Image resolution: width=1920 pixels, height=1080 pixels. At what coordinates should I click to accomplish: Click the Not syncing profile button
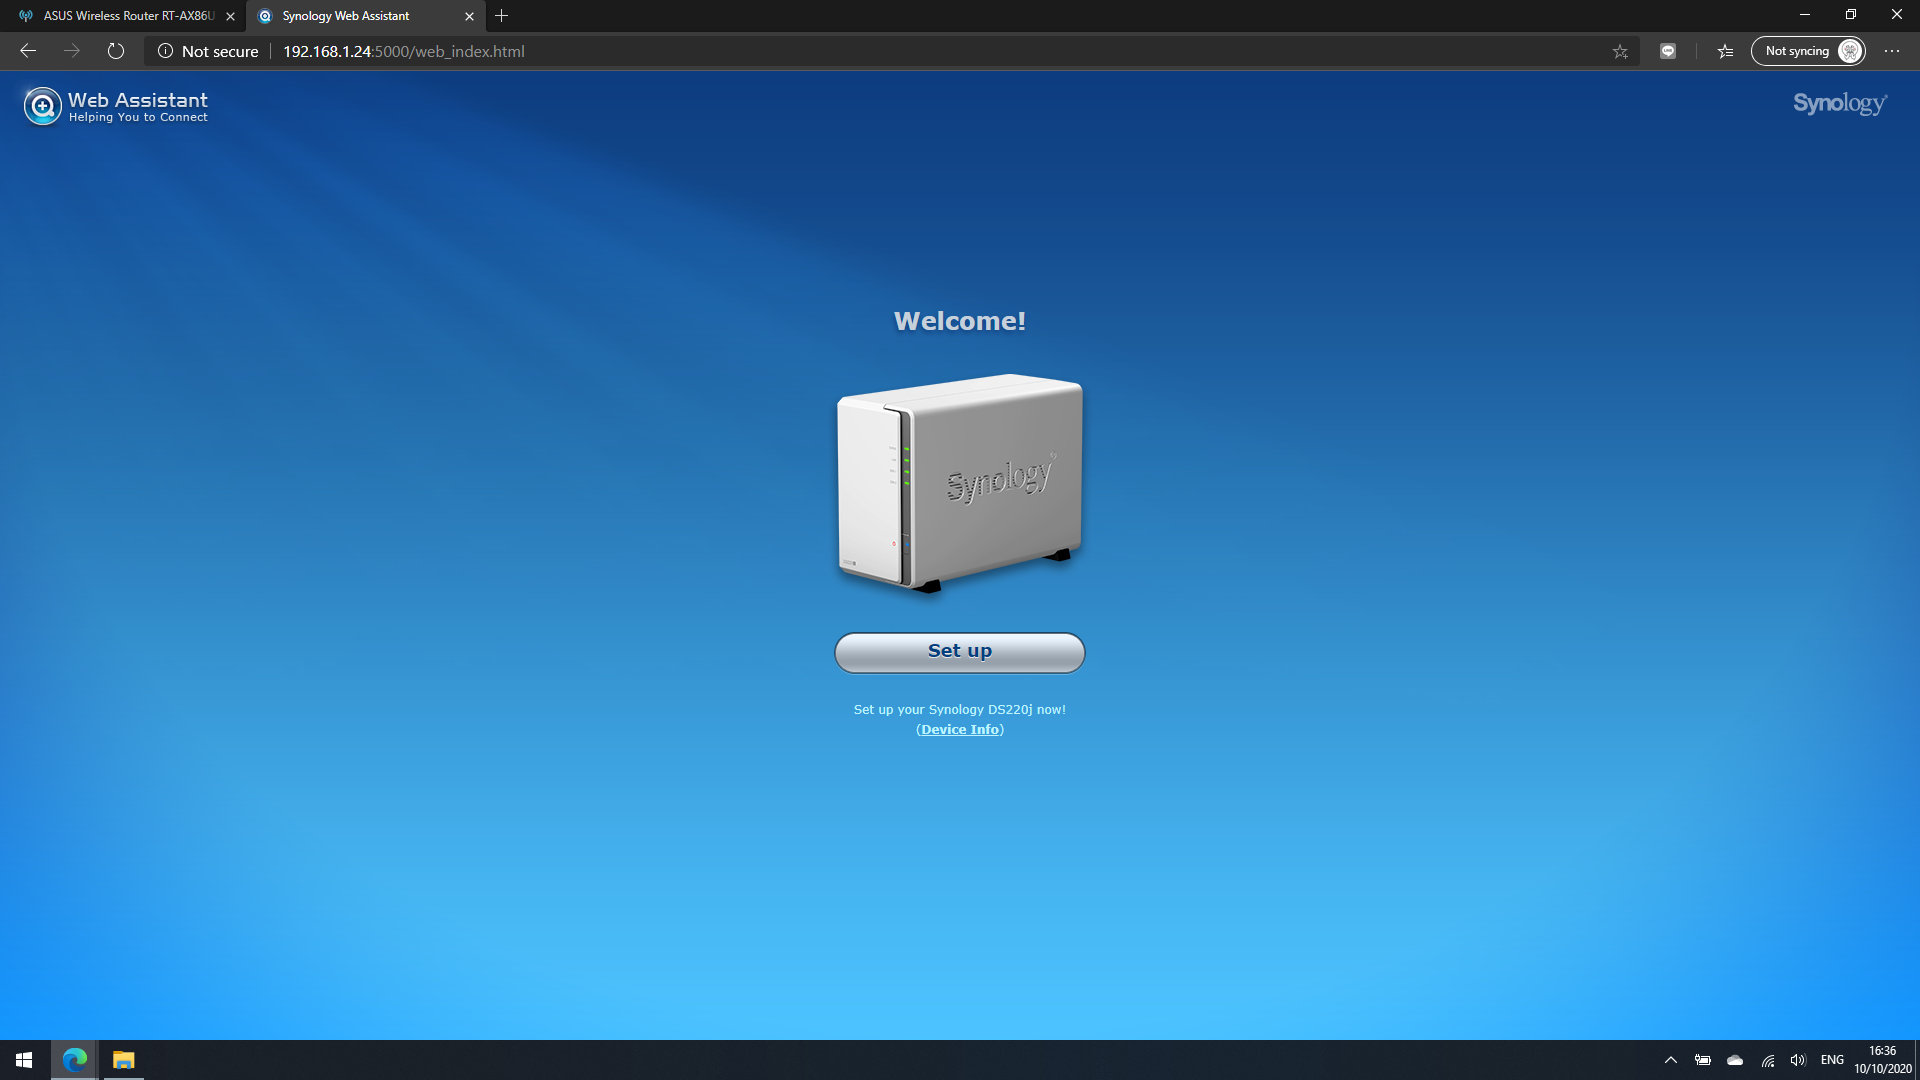[x=1808, y=51]
